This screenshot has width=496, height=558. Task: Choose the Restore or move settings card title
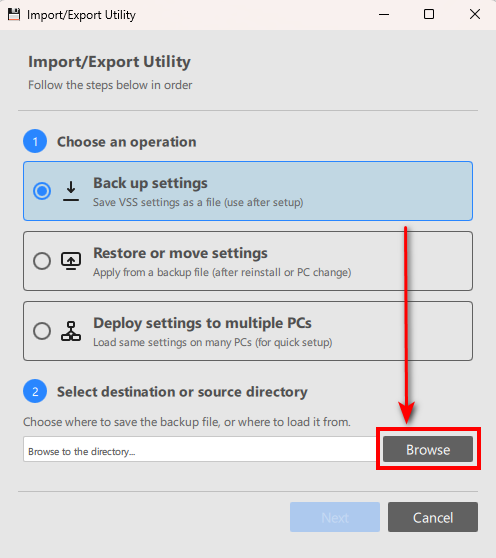[180, 253]
